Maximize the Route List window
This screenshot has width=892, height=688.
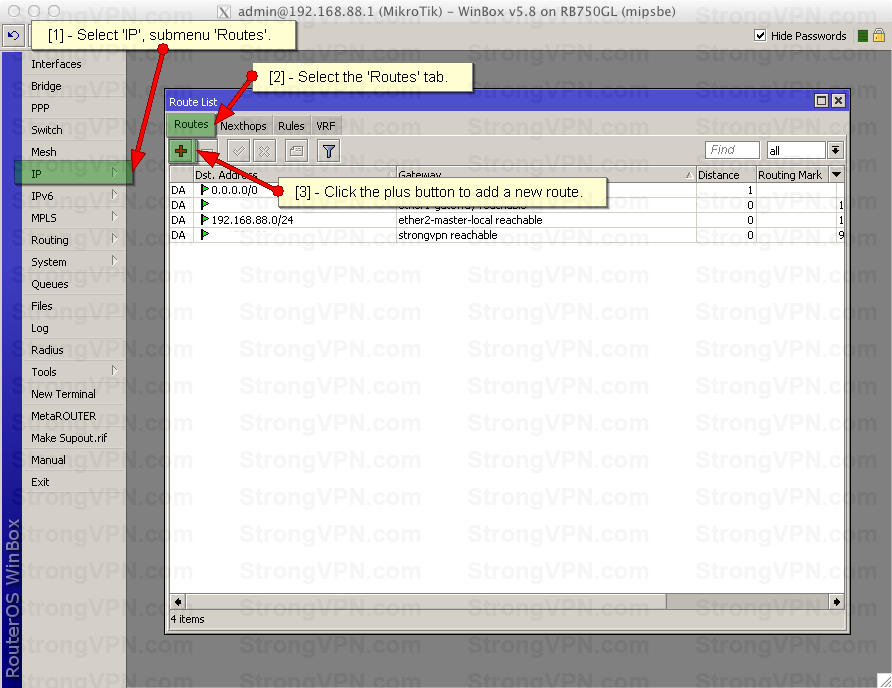tap(821, 101)
